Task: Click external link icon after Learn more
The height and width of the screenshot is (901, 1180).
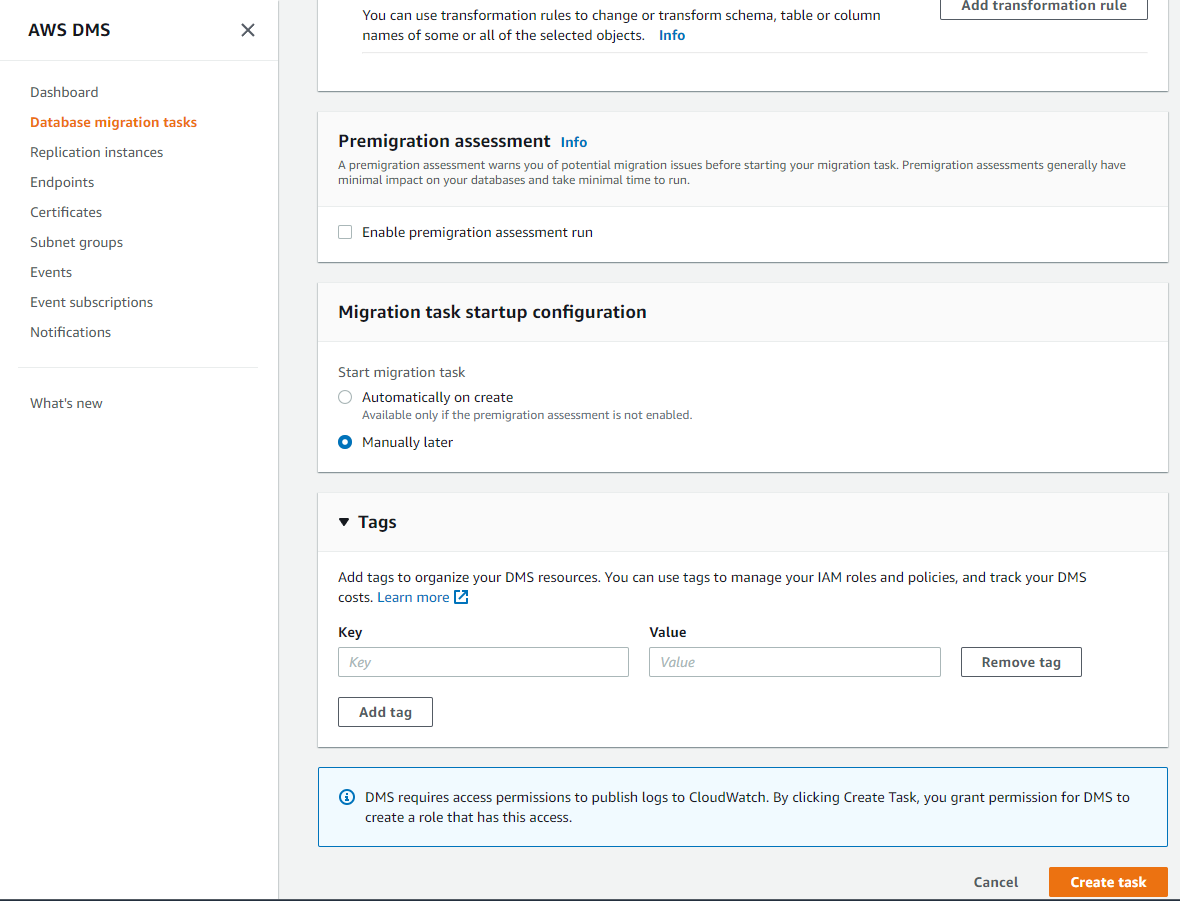Action: pyautogui.click(x=461, y=597)
